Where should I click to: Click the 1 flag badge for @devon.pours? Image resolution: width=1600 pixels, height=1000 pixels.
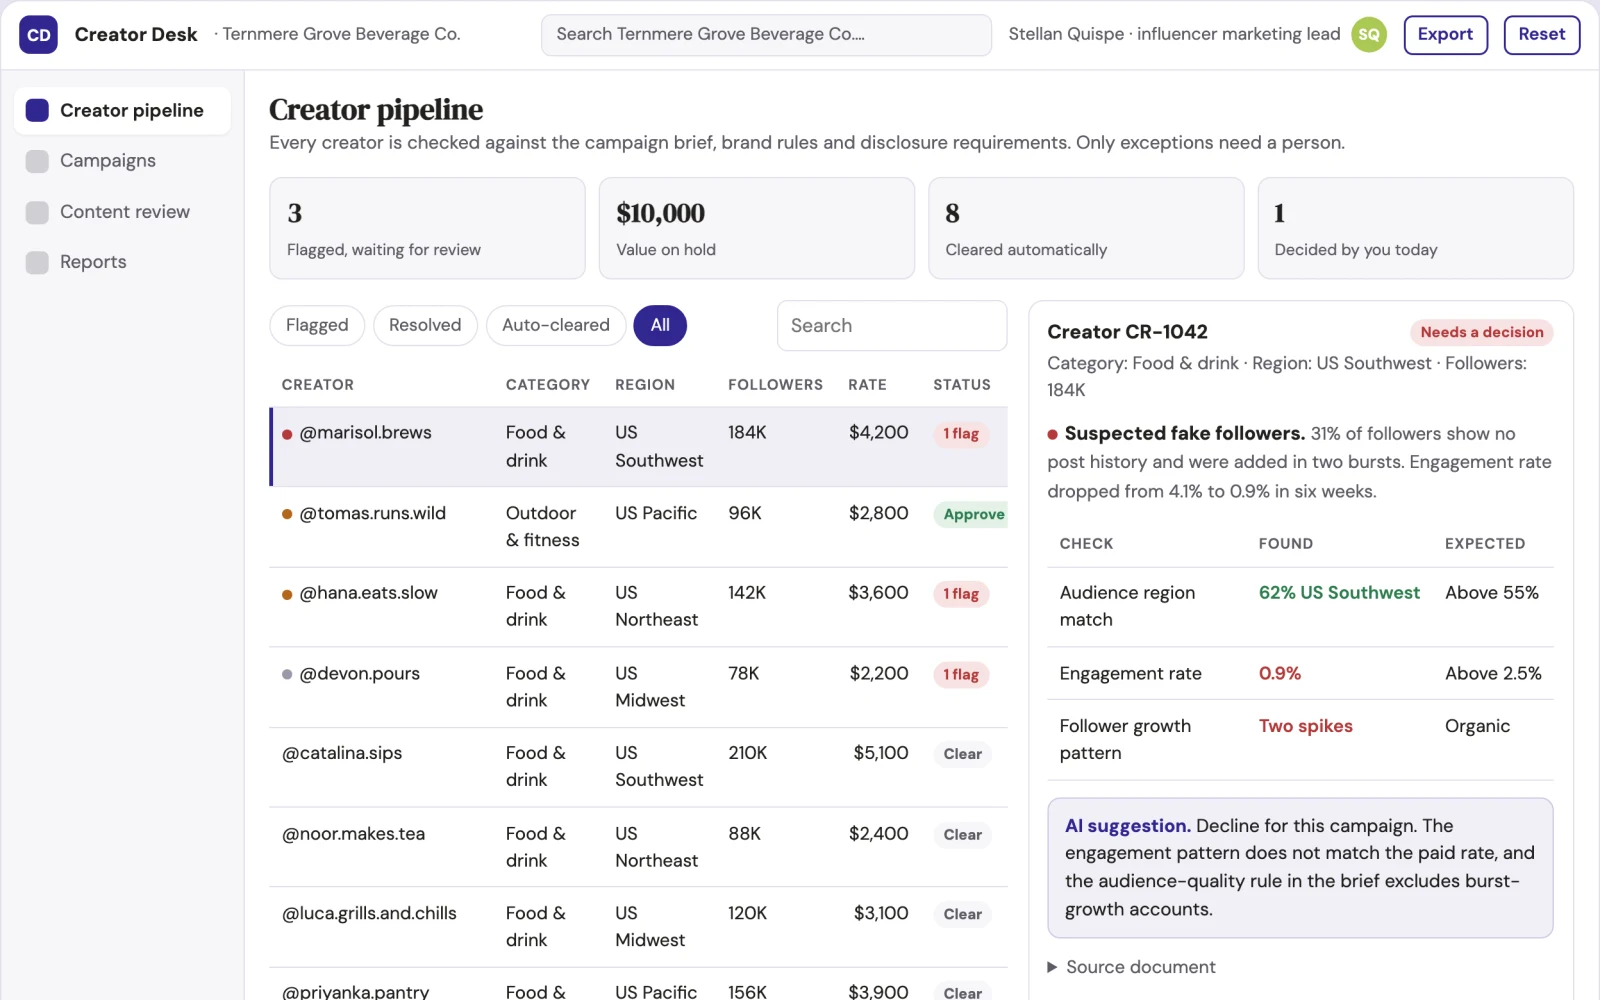point(961,675)
